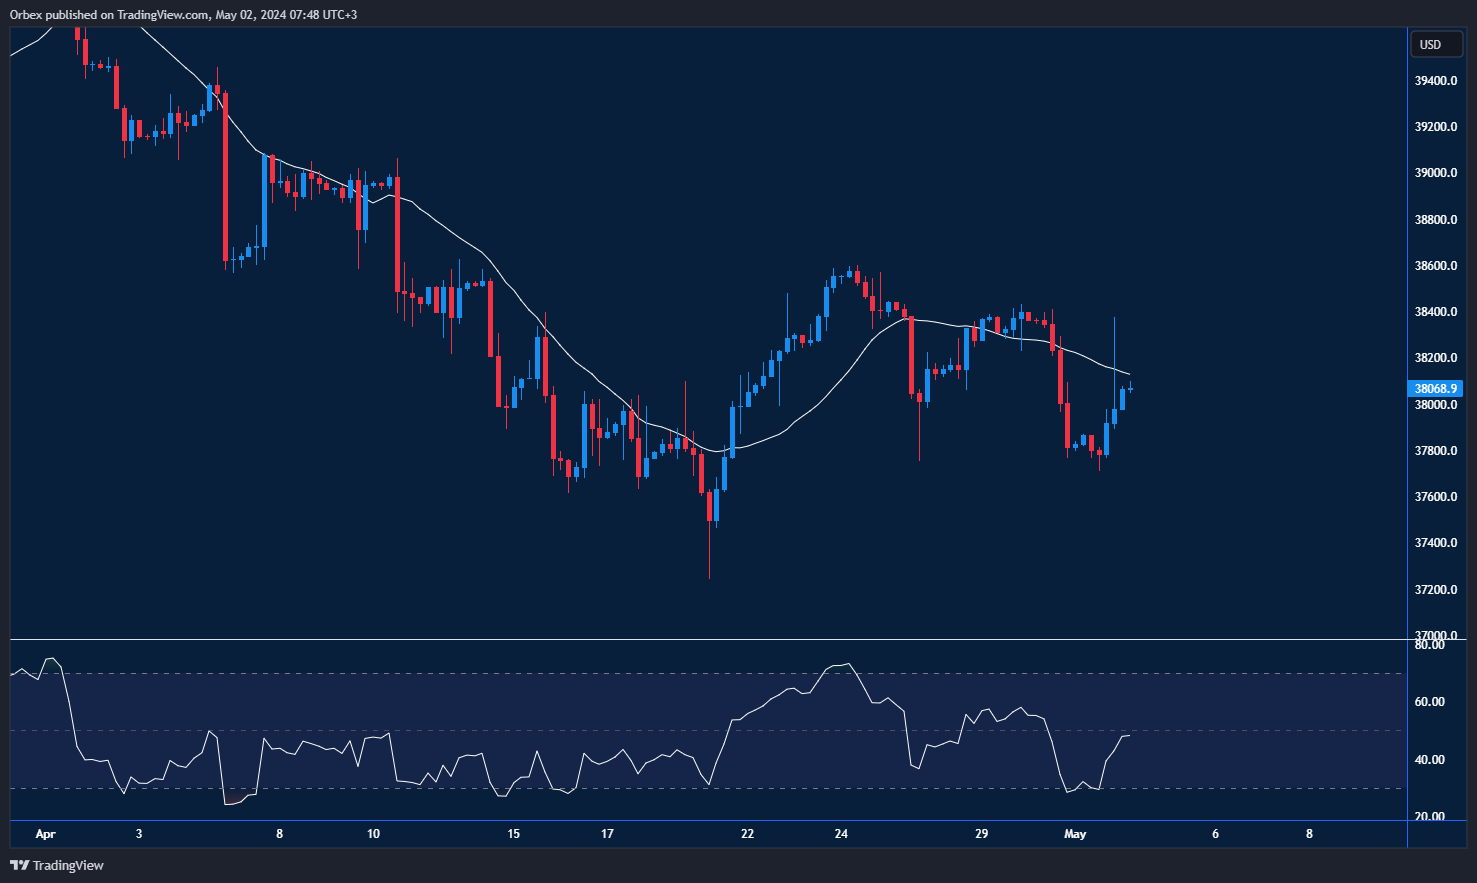Click the 24 date marker on time axis
Screen dimensions: 1477x883
841,834
